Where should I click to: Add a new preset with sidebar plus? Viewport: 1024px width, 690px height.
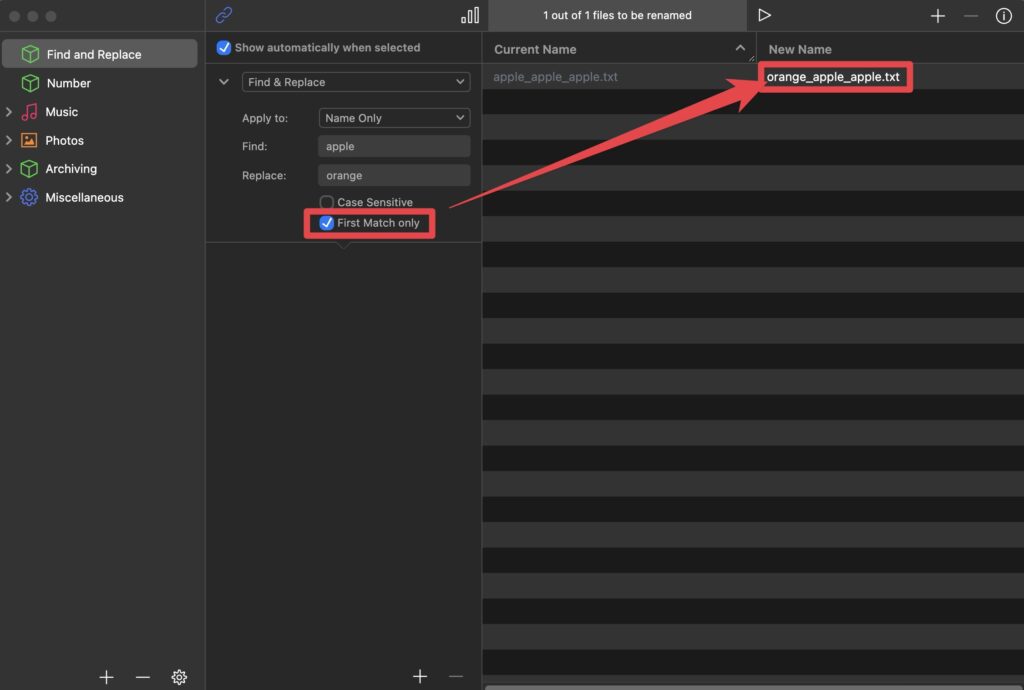(x=106, y=677)
